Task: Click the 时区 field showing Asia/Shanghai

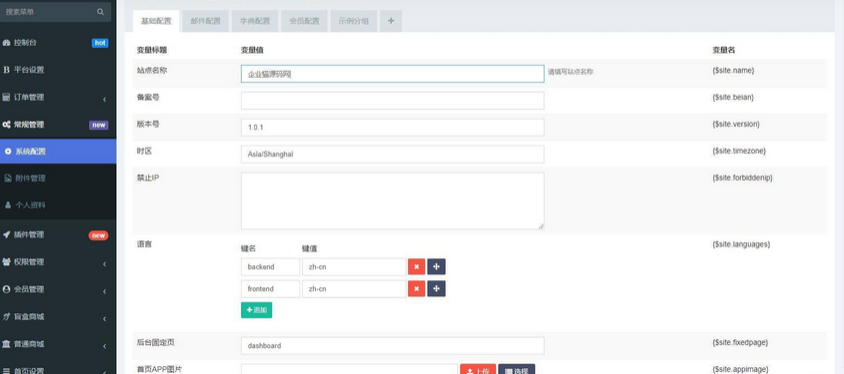Action: point(392,154)
